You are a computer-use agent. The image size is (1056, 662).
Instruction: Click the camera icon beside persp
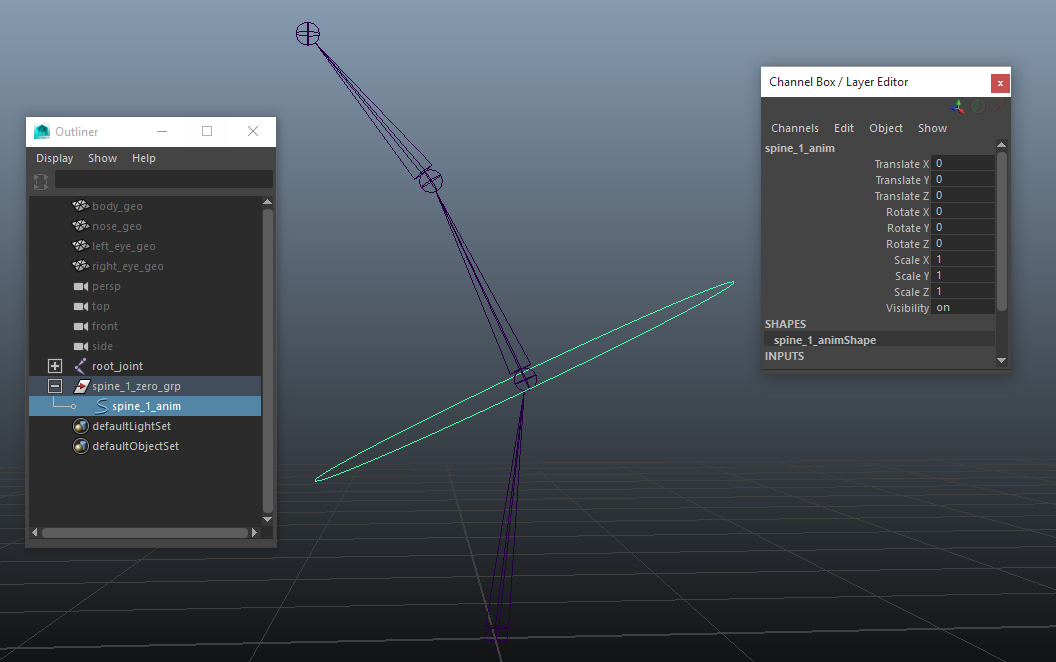pyautogui.click(x=81, y=286)
